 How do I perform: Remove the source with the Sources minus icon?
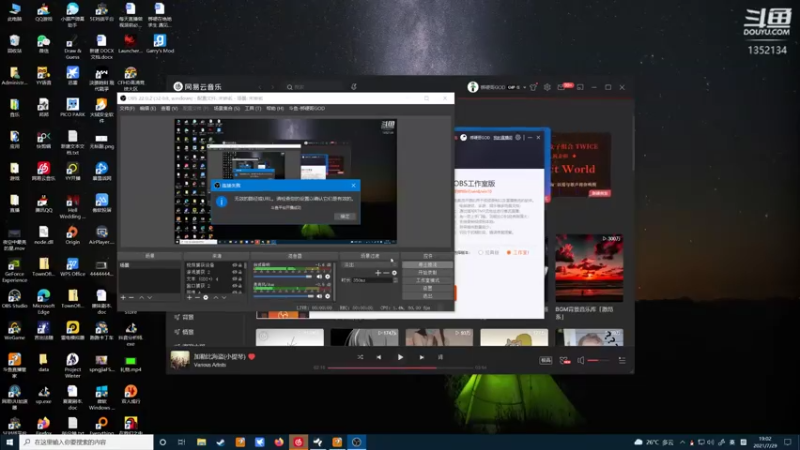[x=197, y=297]
